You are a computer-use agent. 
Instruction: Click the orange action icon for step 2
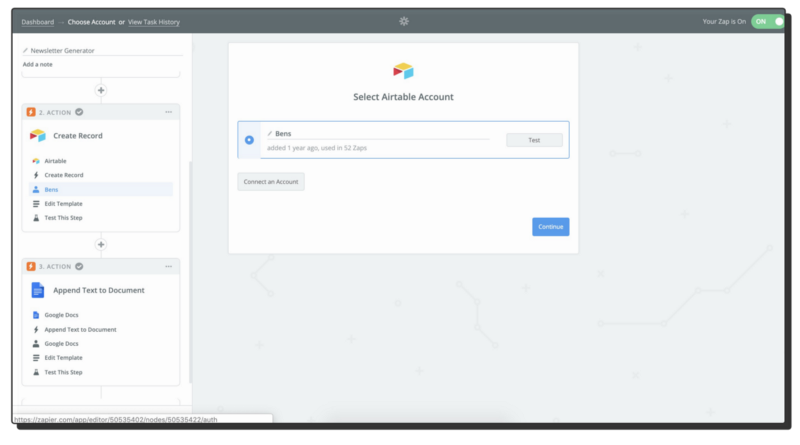pyautogui.click(x=31, y=112)
